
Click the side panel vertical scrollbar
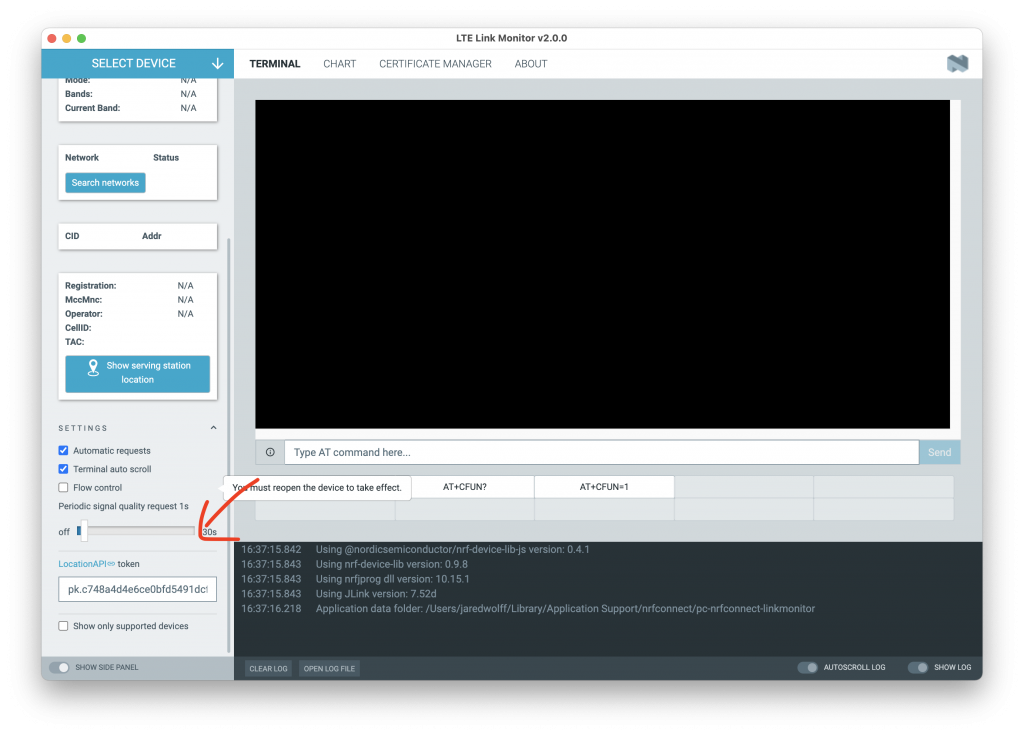click(x=229, y=444)
